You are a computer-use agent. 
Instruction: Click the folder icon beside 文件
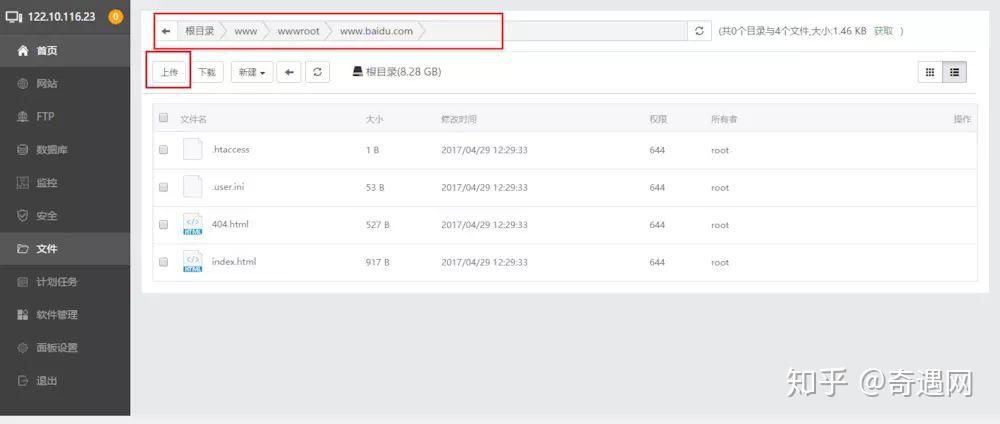[x=23, y=249]
